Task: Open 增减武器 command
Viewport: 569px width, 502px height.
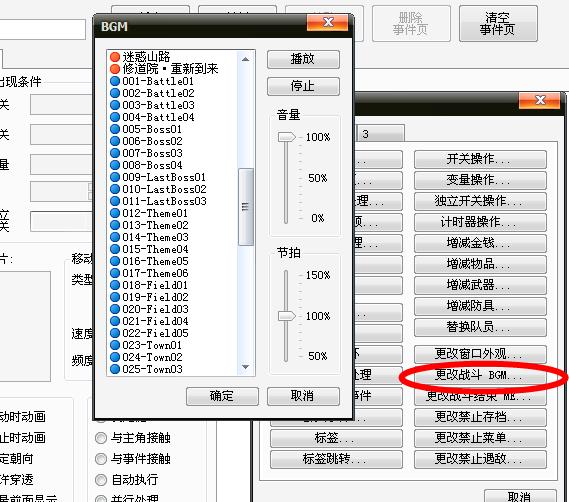Action: pos(480,285)
